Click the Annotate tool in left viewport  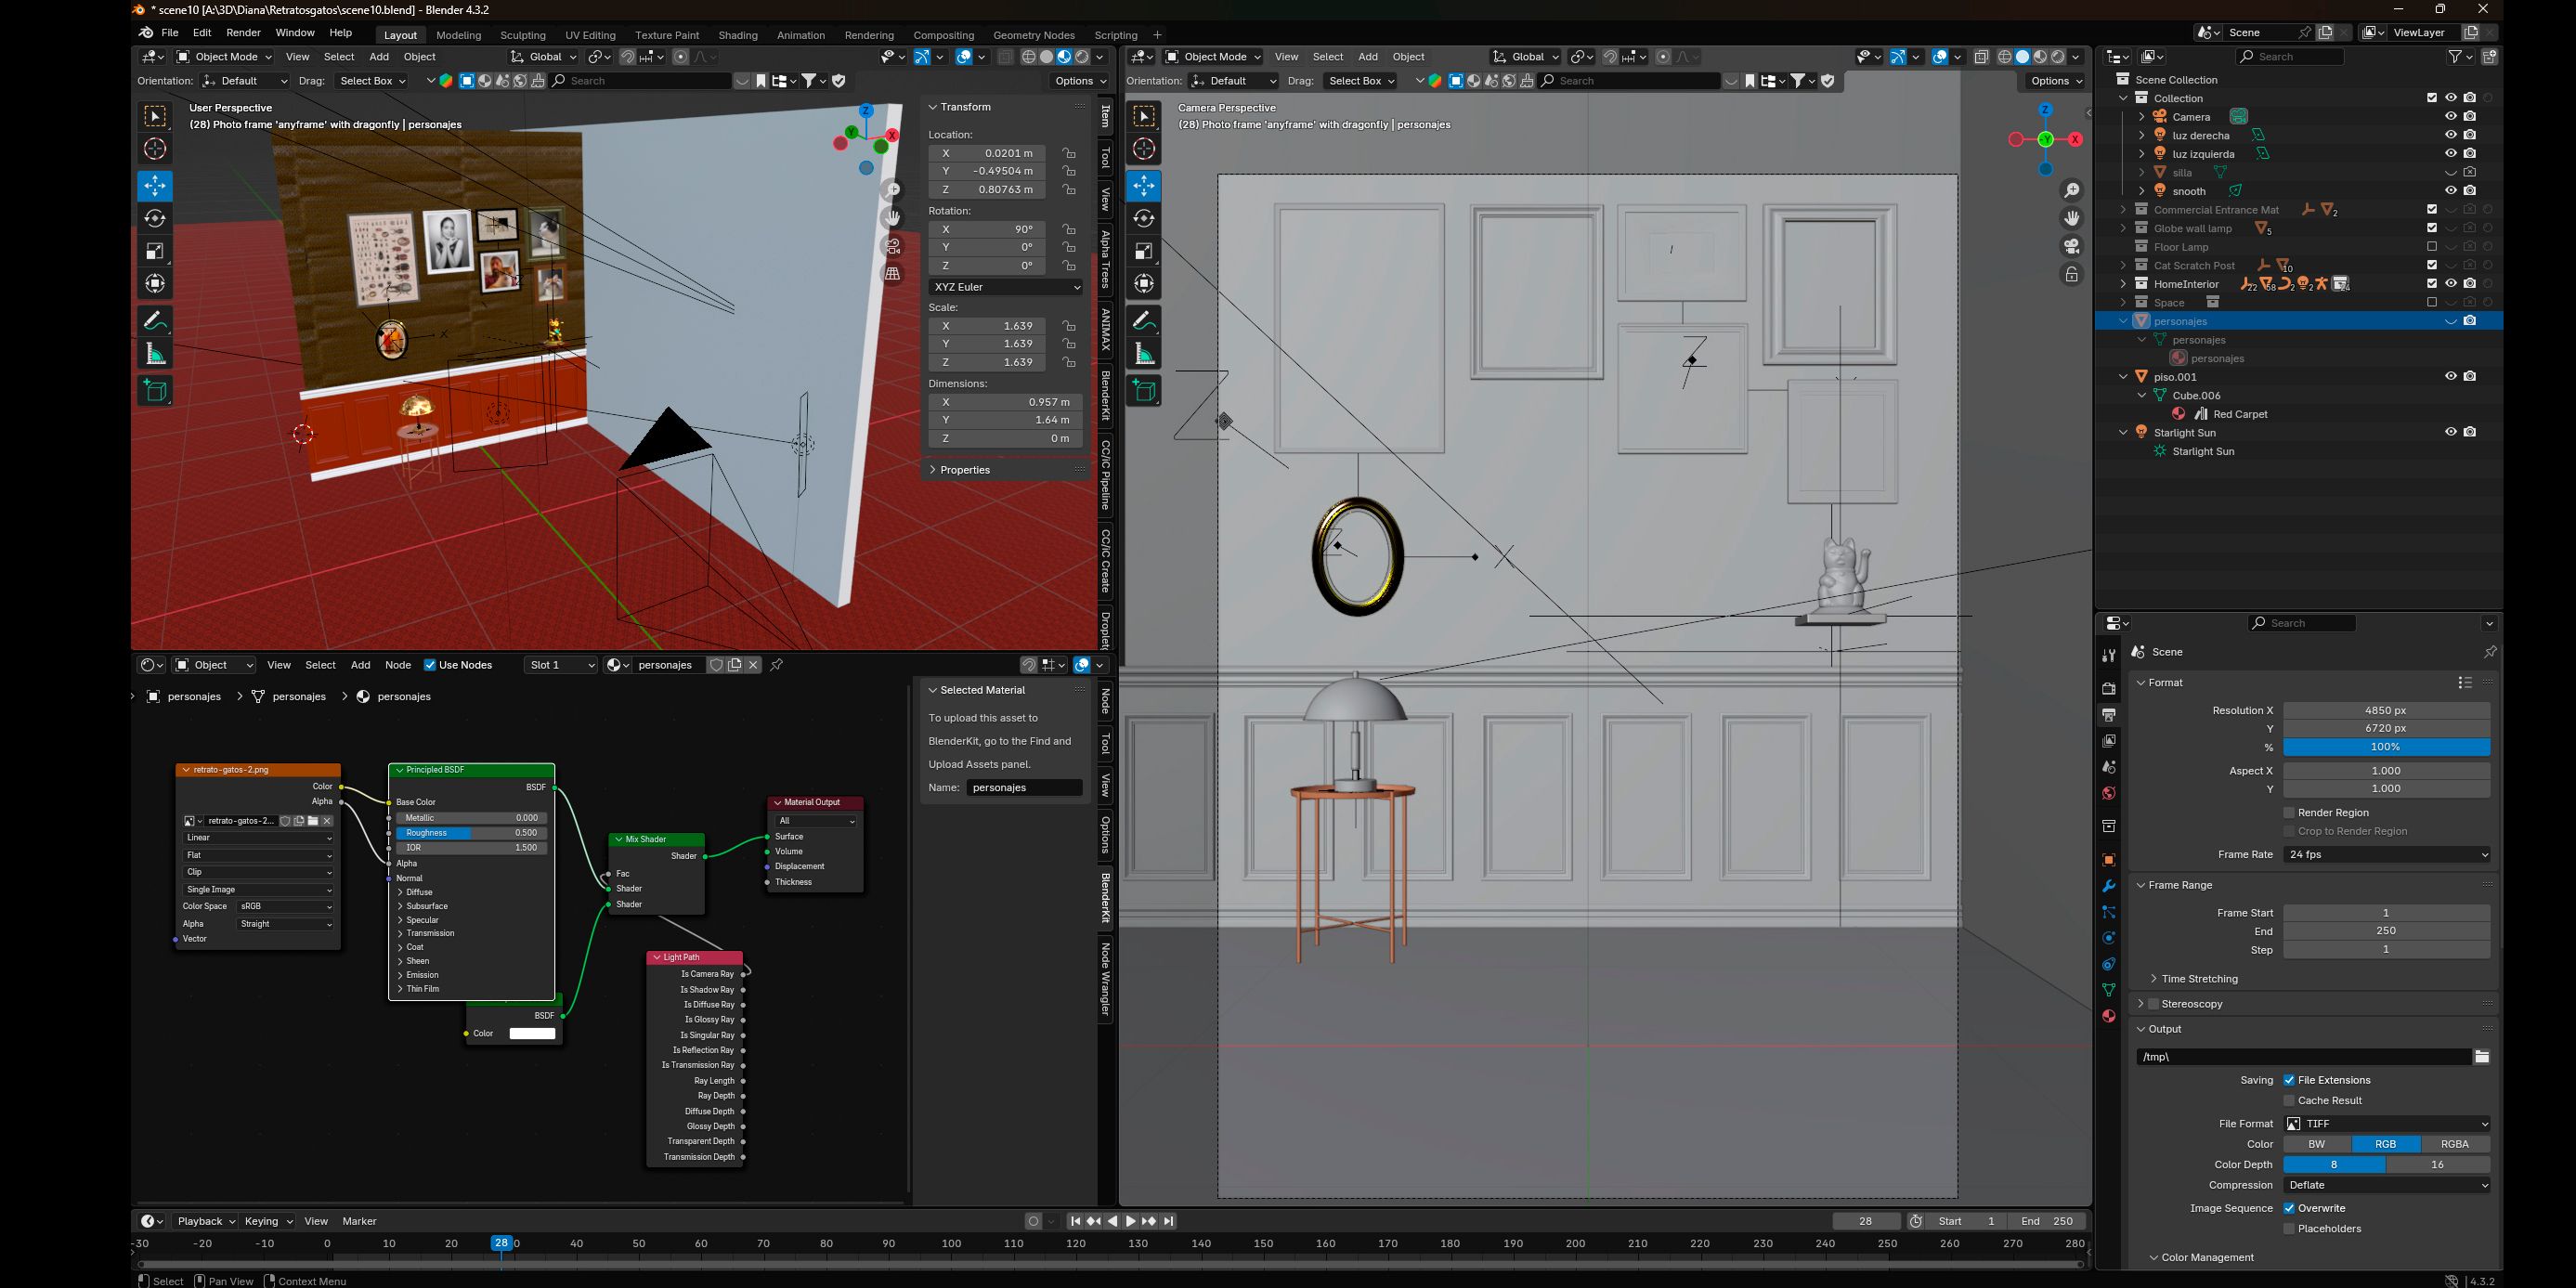click(x=155, y=321)
